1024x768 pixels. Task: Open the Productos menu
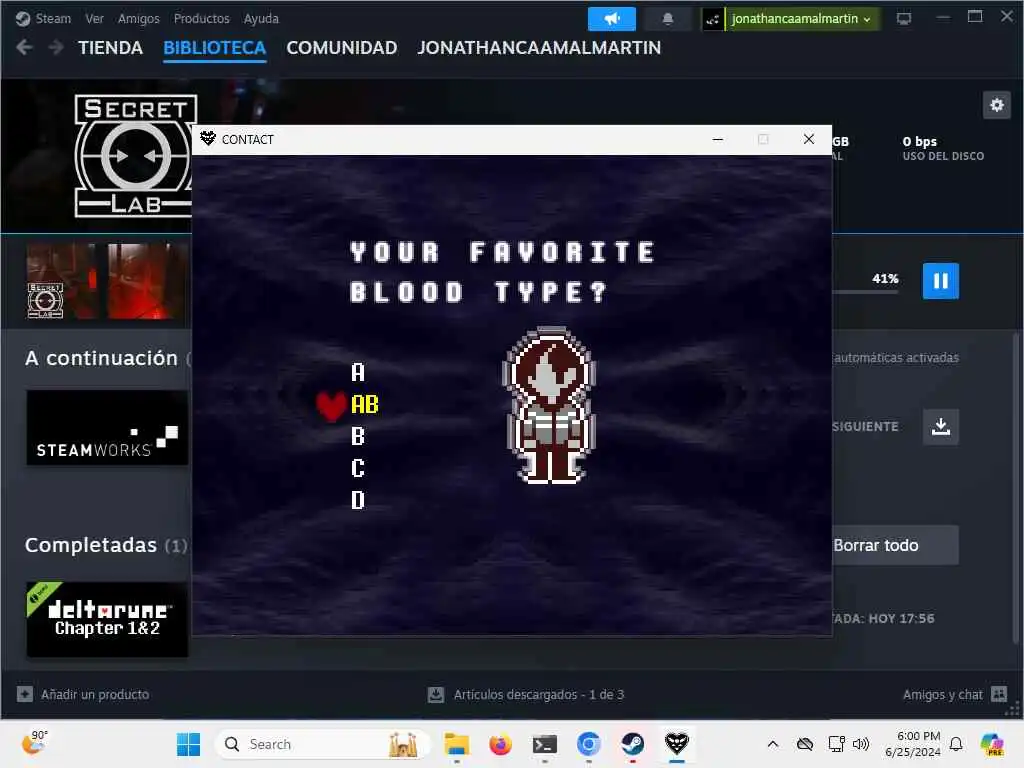coord(201,18)
